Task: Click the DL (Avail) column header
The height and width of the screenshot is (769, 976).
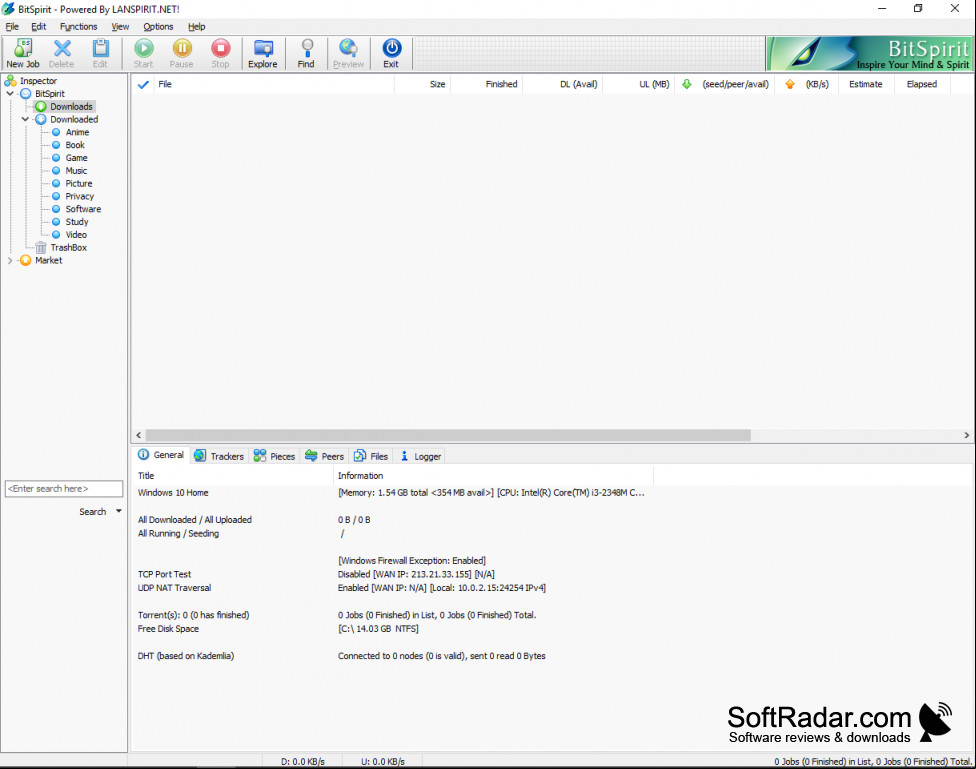Action: pos(563,84)
